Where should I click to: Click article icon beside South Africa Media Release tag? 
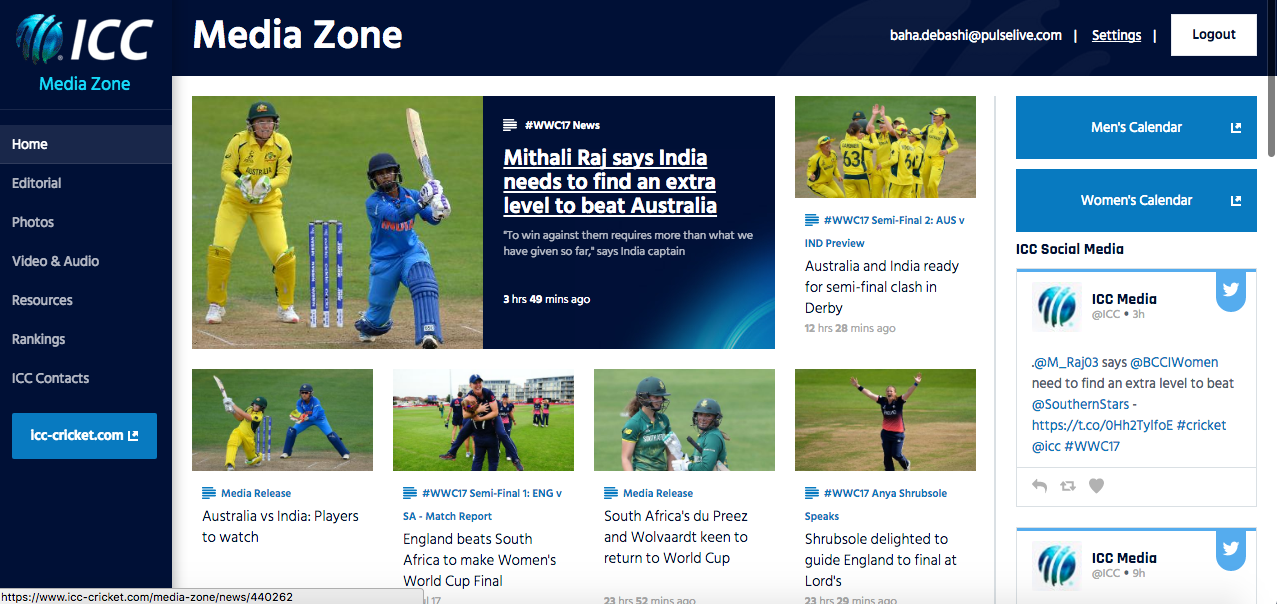[611, 493]
